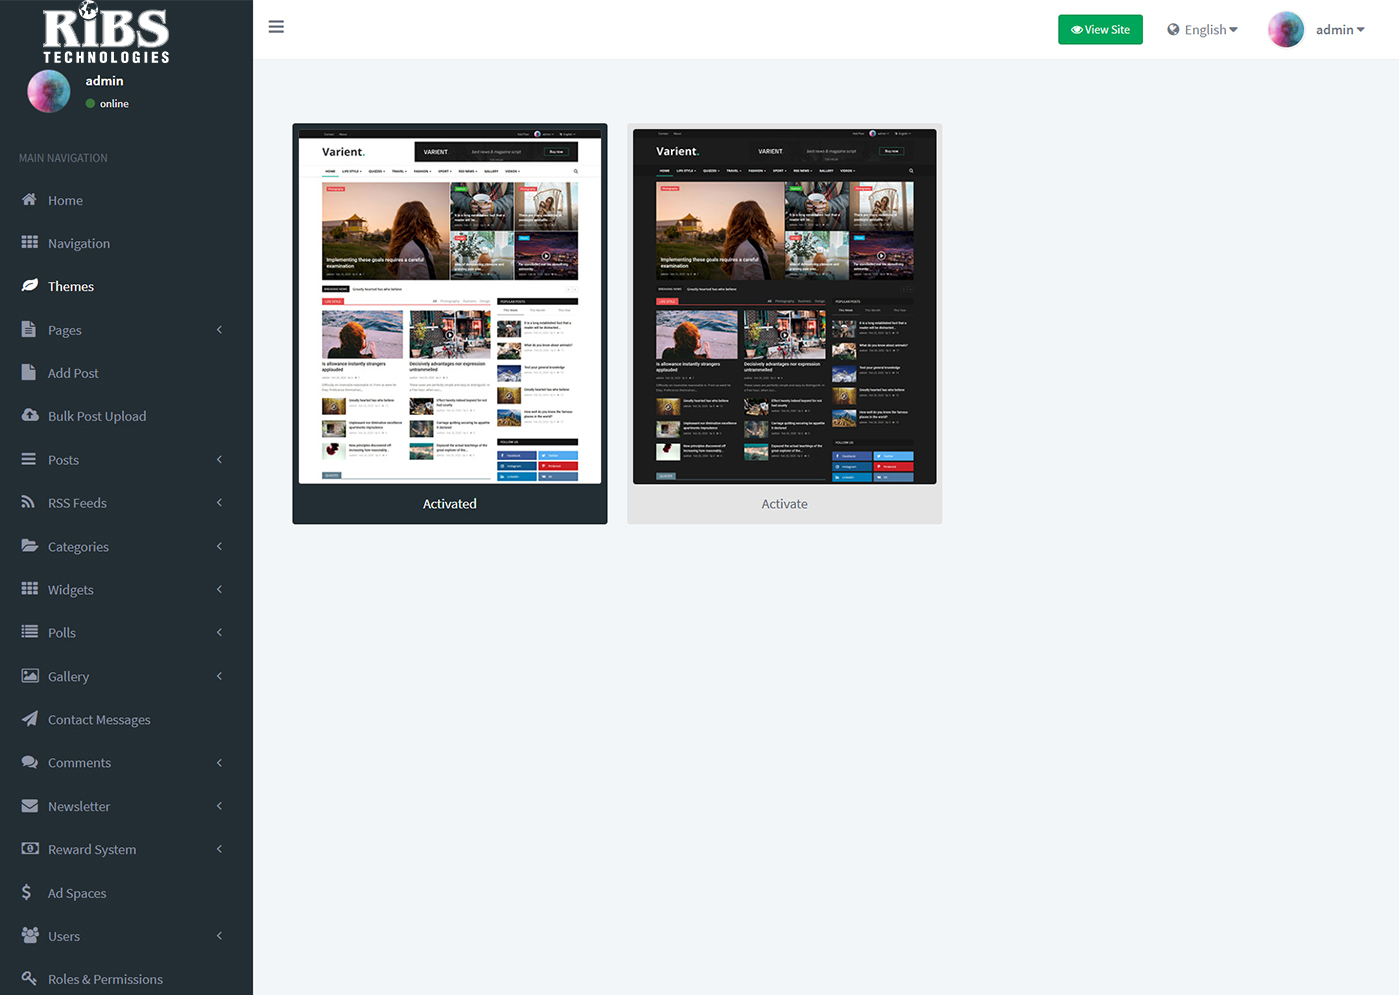1399x995 pixels.
Task: Click the RSS Feeds icon
Action: (x=29, y=503)
